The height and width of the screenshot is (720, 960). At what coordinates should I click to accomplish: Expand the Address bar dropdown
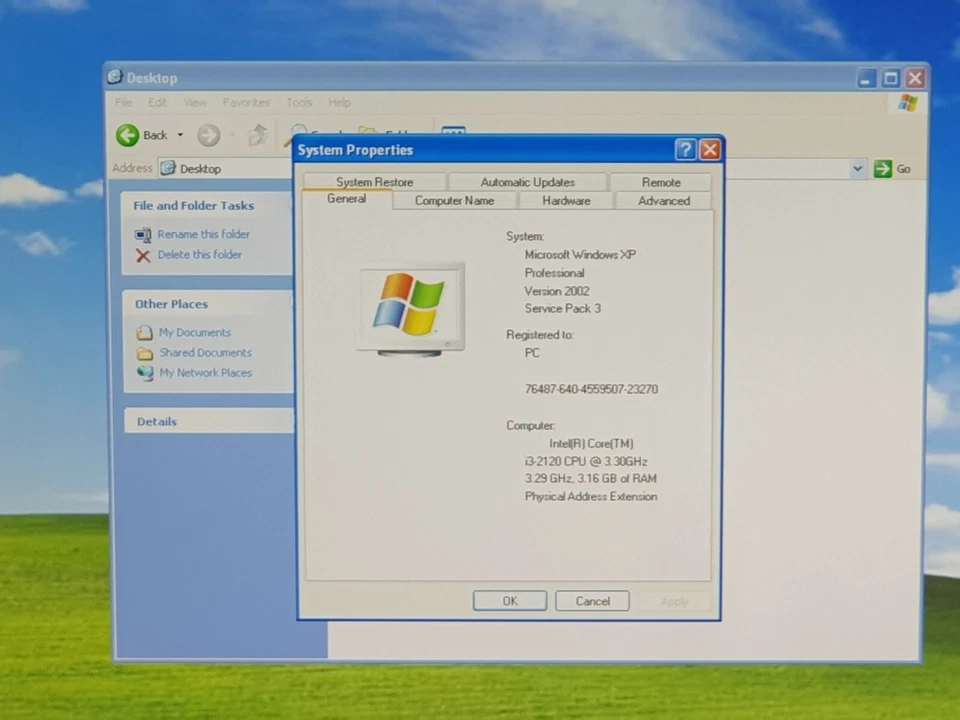858,169
